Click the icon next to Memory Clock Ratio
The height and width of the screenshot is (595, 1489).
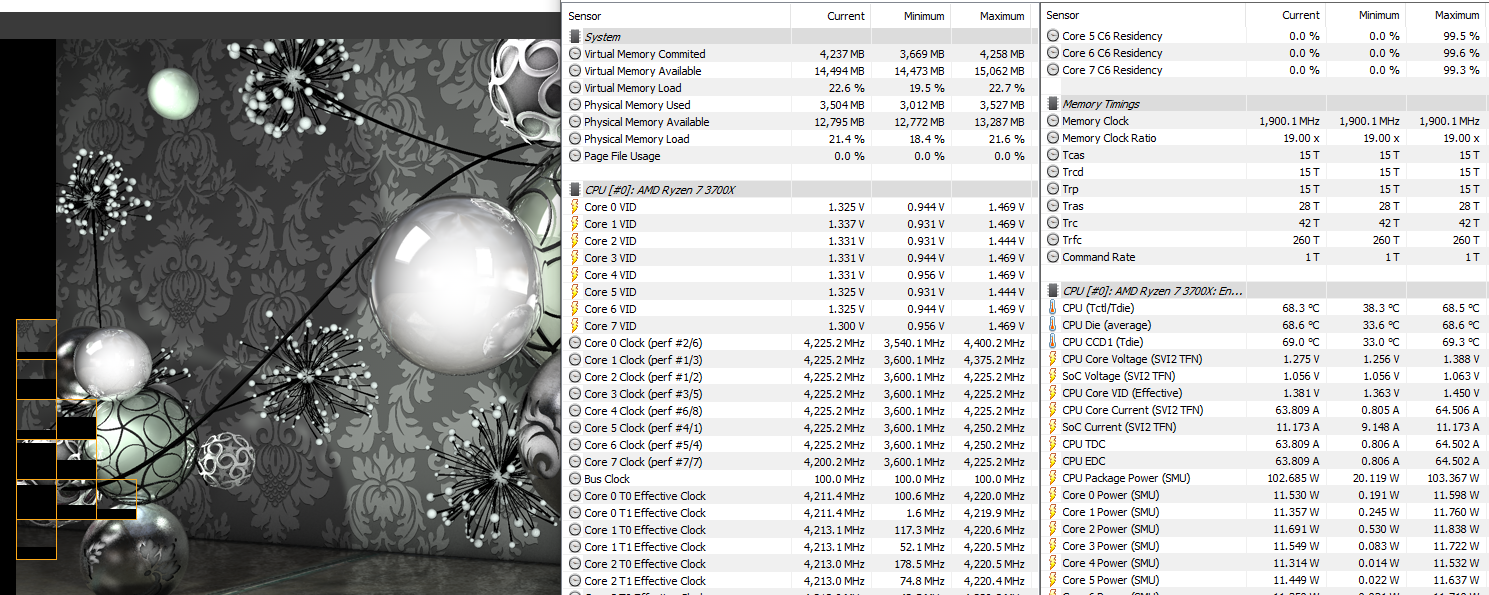(1052, 138)
